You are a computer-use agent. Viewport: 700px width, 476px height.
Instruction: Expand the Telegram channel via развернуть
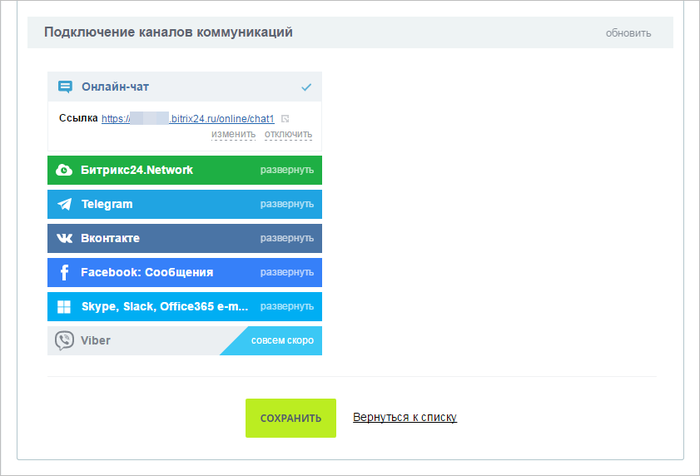287,204
